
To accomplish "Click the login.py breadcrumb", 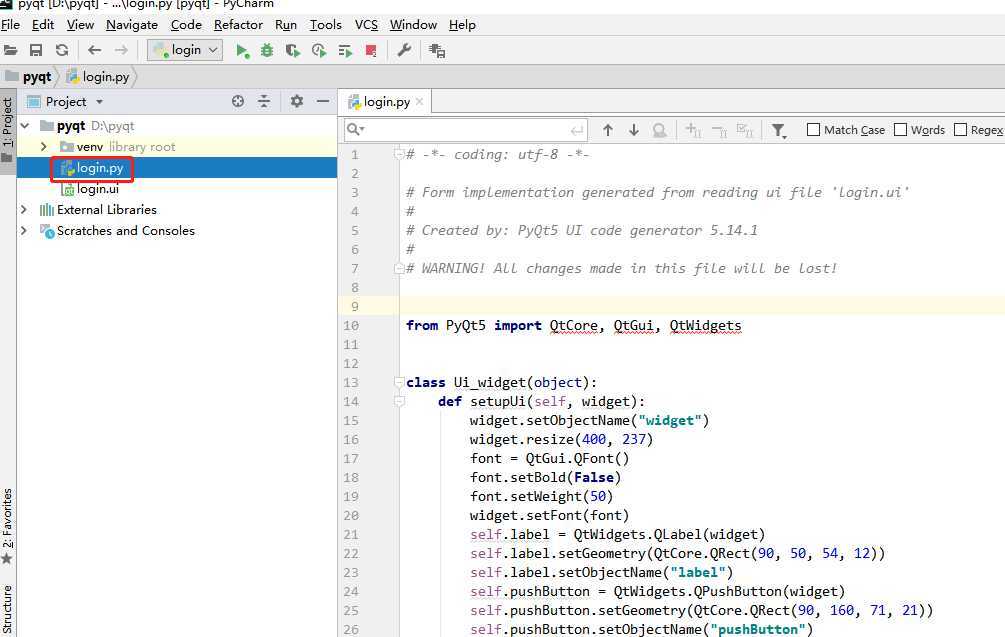I will point(99,77).
